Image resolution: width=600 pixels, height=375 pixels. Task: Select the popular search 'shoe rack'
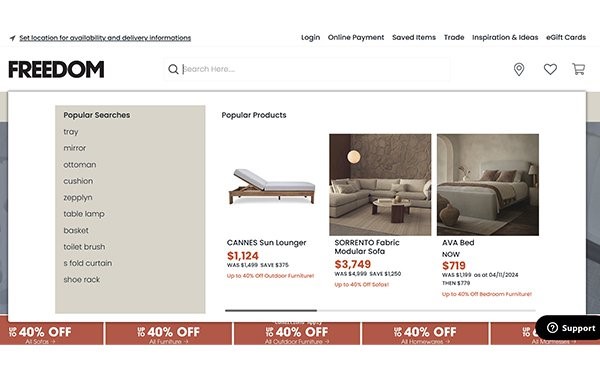[82, 280]
